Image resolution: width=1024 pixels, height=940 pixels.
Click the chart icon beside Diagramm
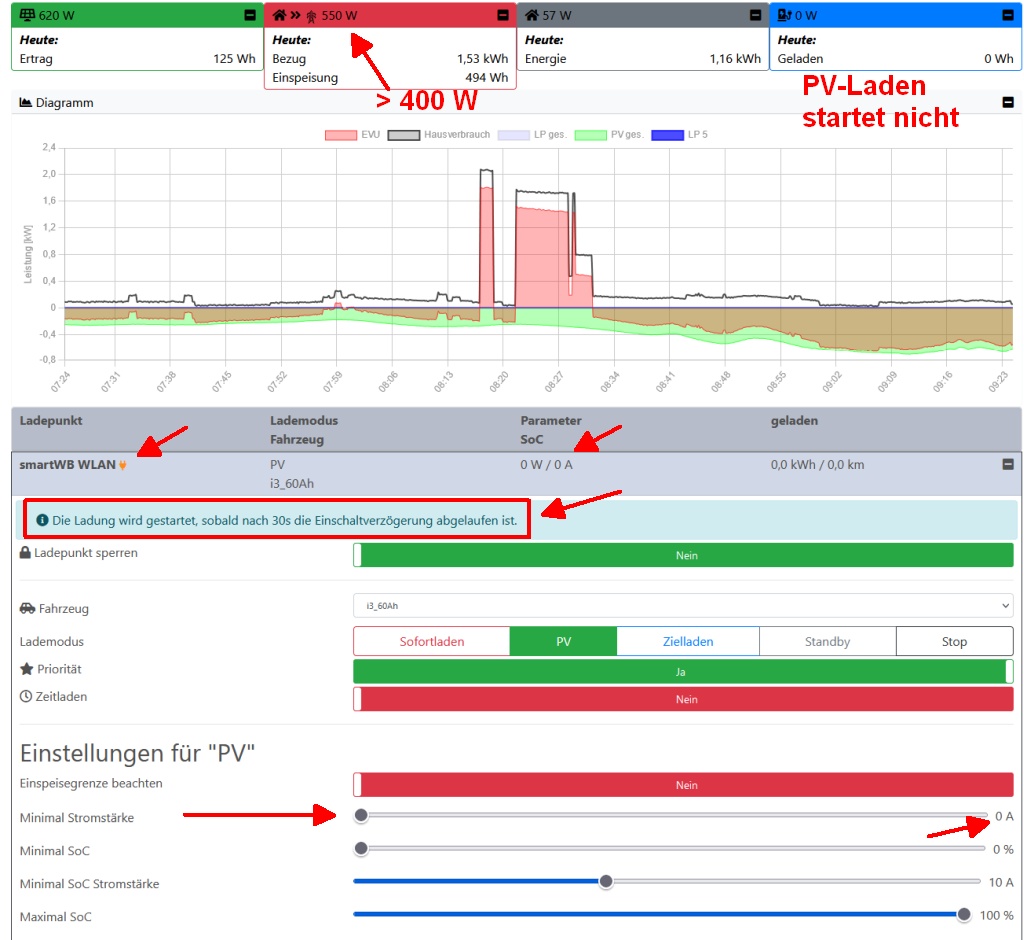[x=26, y=102]
